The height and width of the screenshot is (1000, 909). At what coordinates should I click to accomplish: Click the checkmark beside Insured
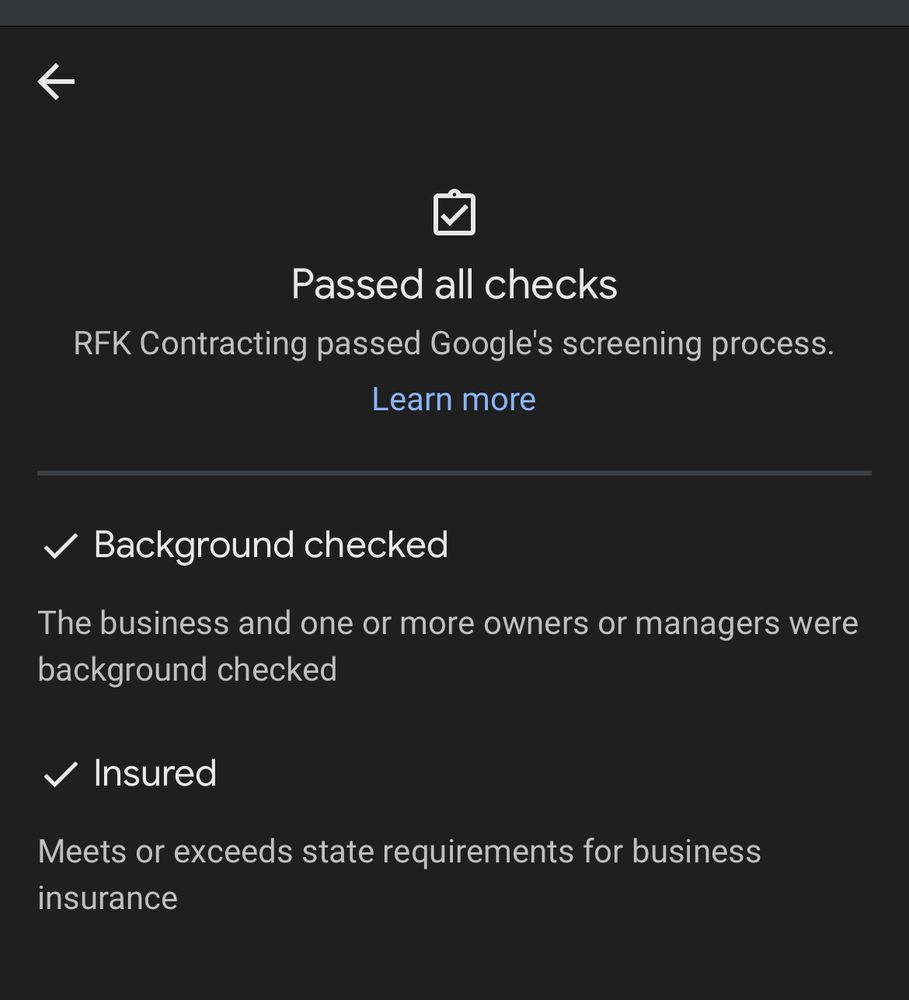click(61, 774)
